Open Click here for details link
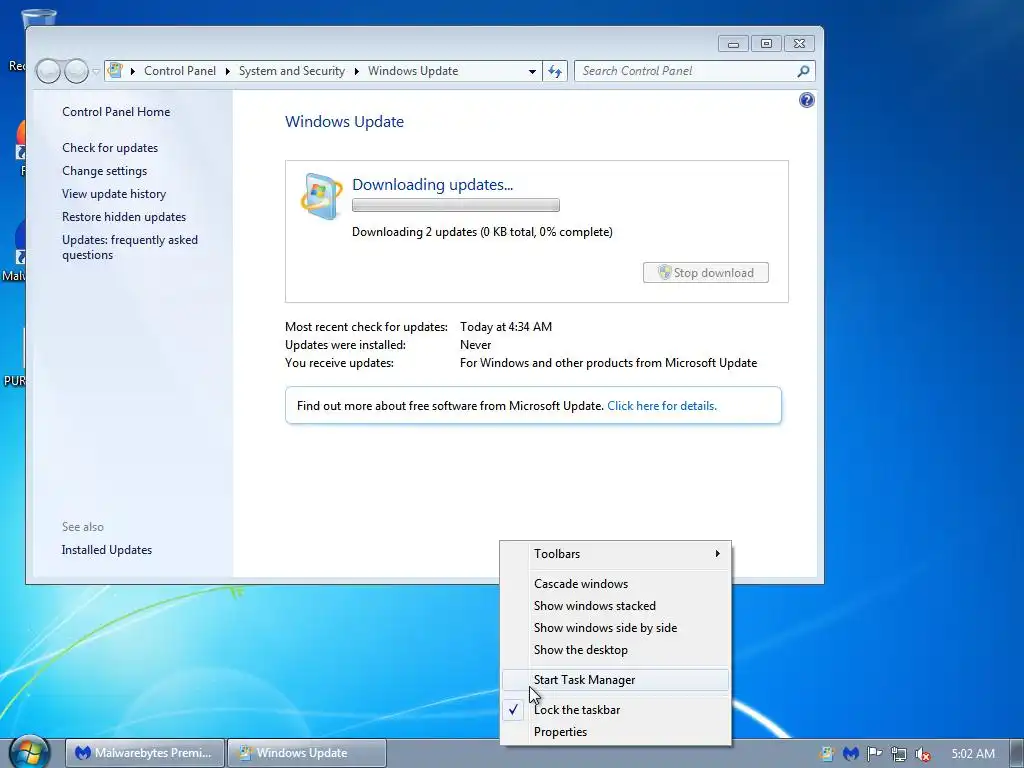 (x=662, y=406)
